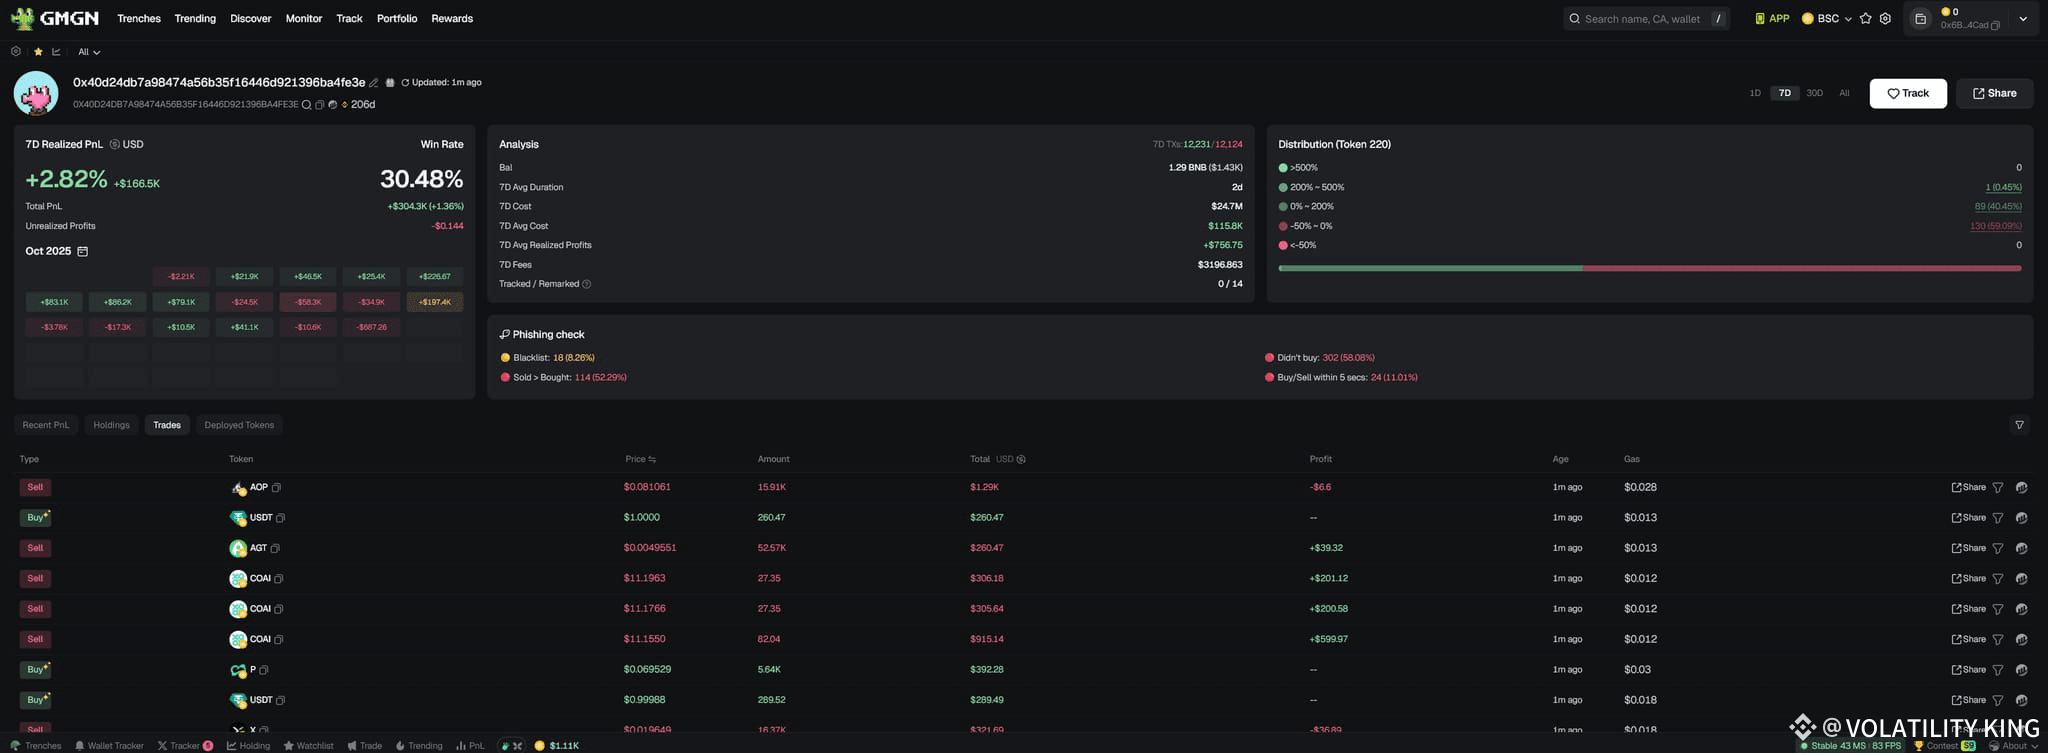Image resolution: width=2048 pixels, height=753 pixels.
Task: Focus the Search name, CA, wallet field
Action: pos(1646,18)
